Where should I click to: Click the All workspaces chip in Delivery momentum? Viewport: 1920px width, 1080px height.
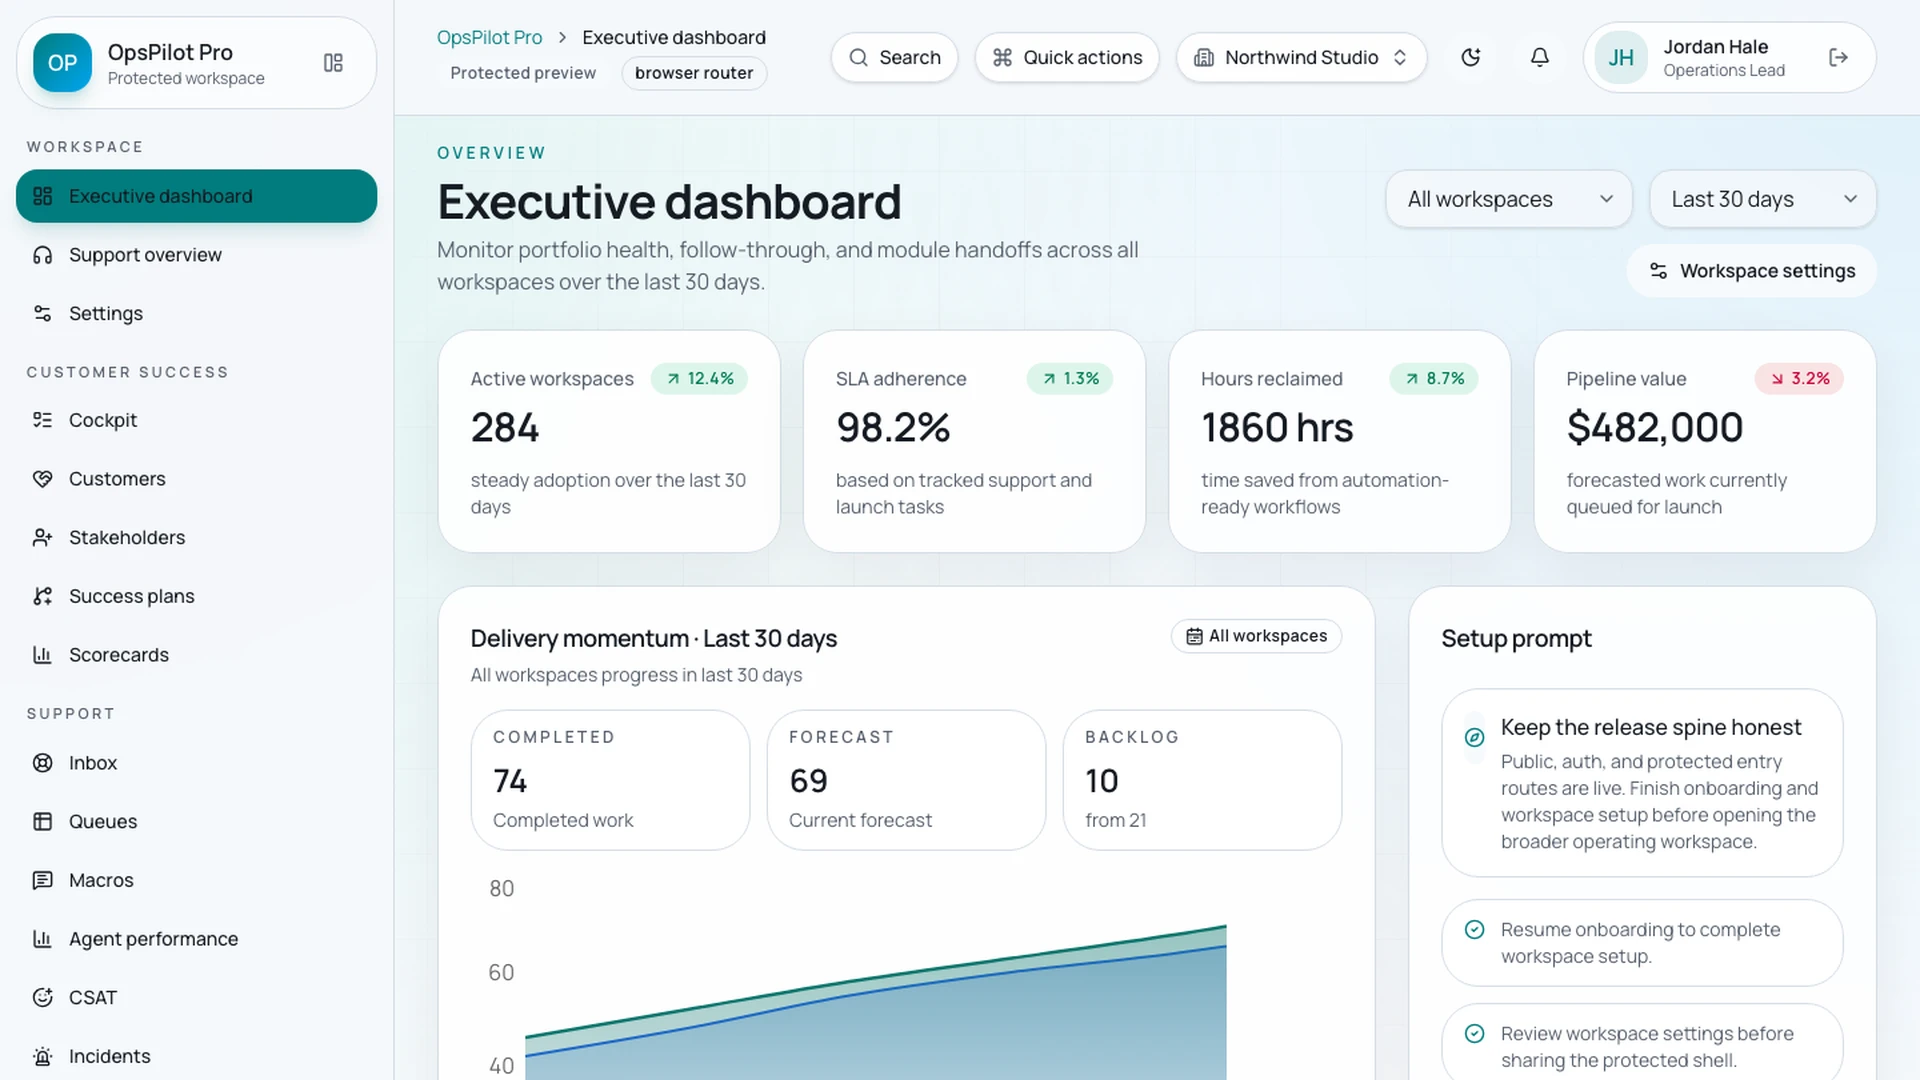coord(1256,636)
